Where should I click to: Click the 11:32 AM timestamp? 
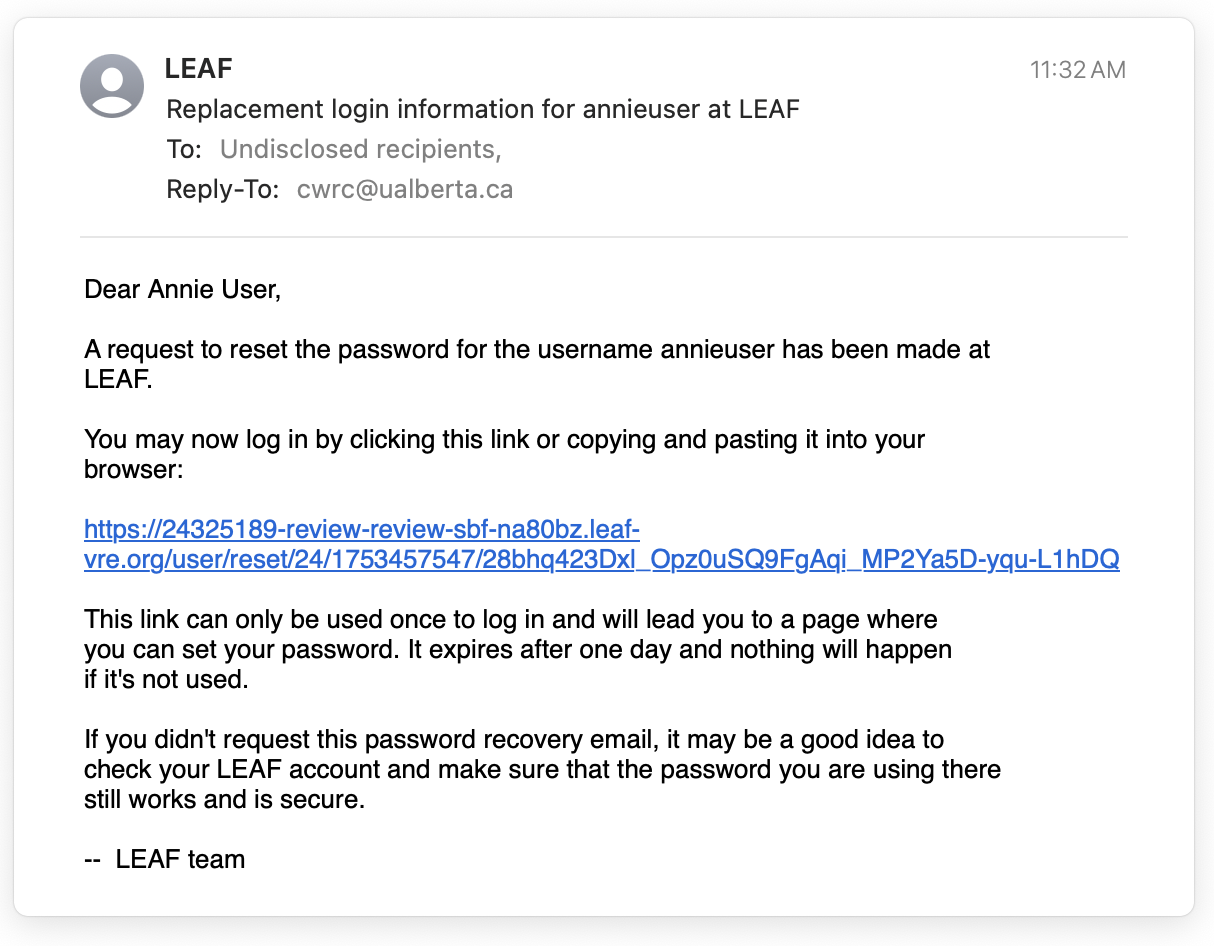[x=1077, y=70]
